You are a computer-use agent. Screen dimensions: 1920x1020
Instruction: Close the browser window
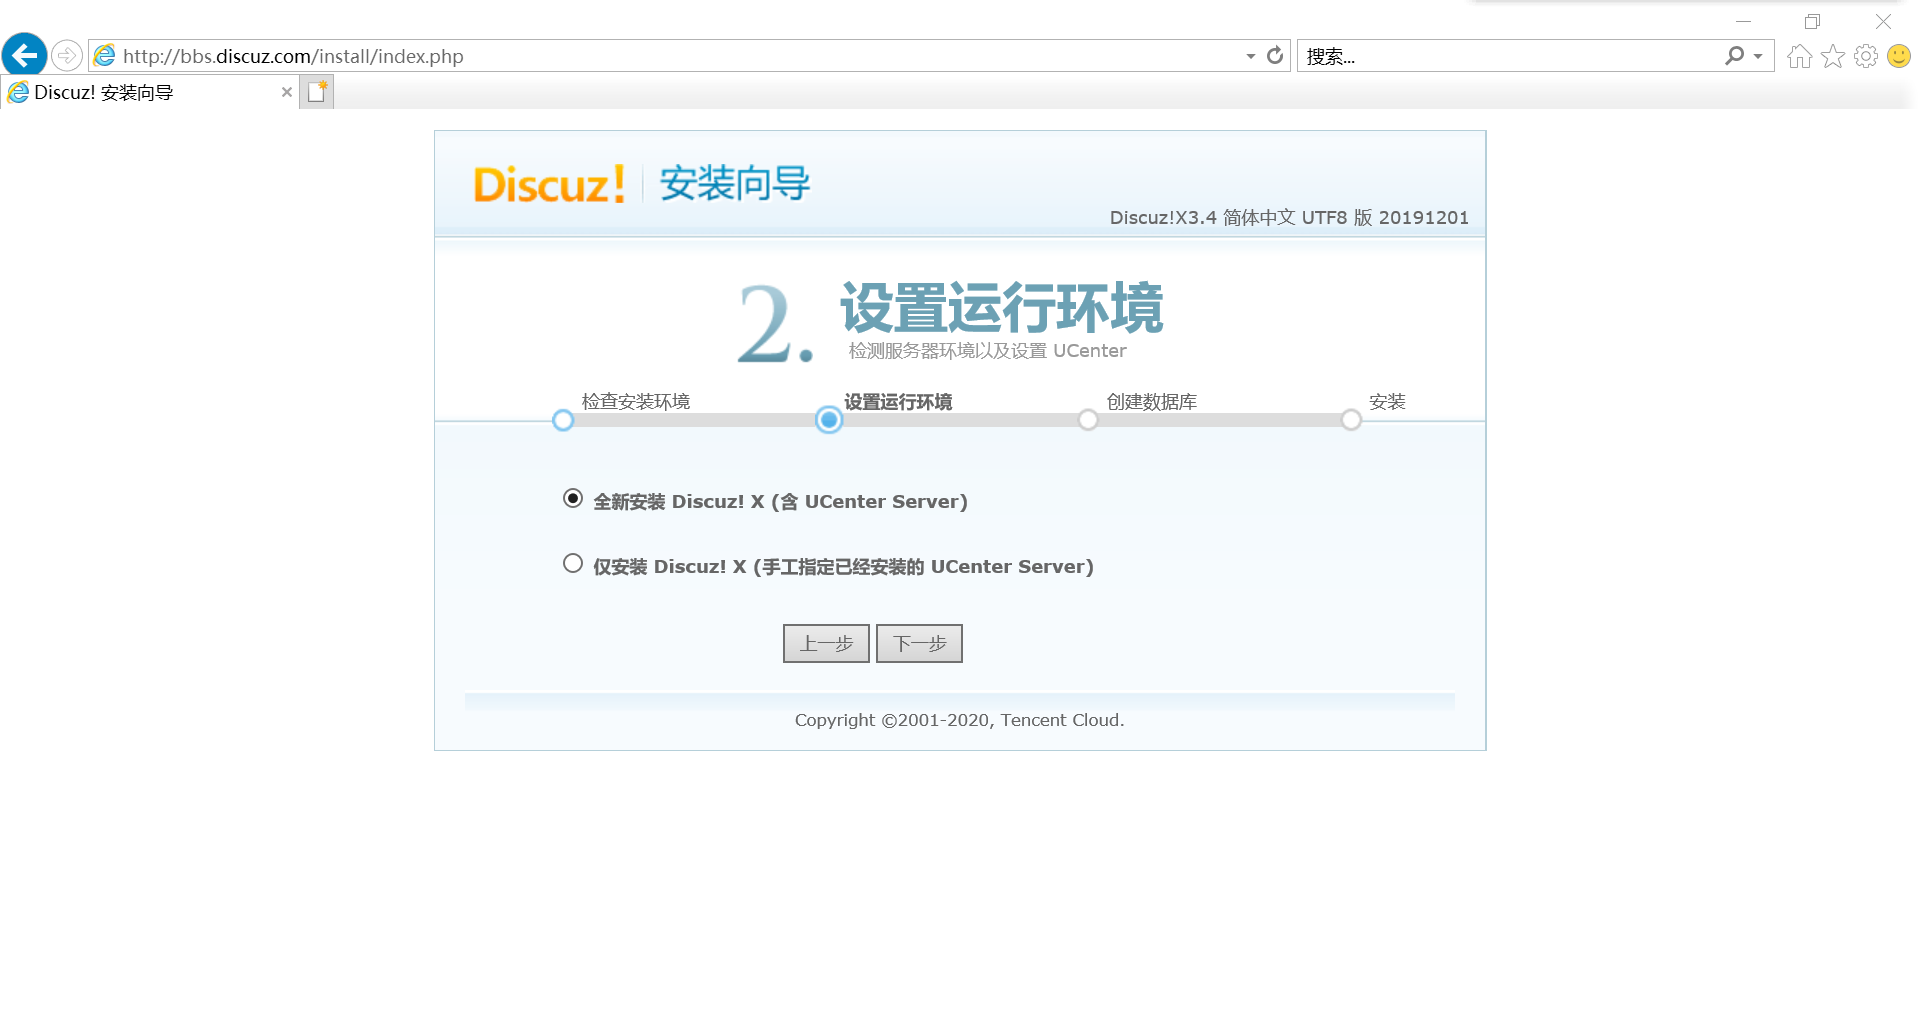[1883, 21]
